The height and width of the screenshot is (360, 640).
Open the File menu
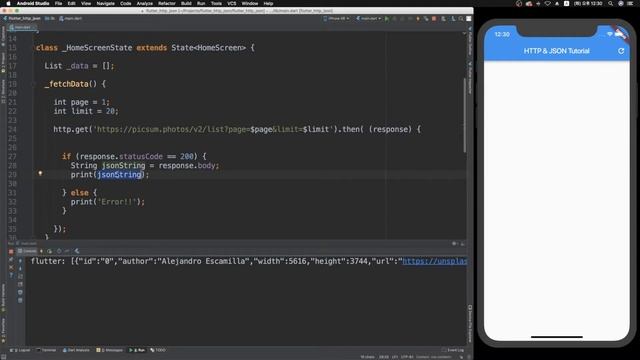[58, 3]
